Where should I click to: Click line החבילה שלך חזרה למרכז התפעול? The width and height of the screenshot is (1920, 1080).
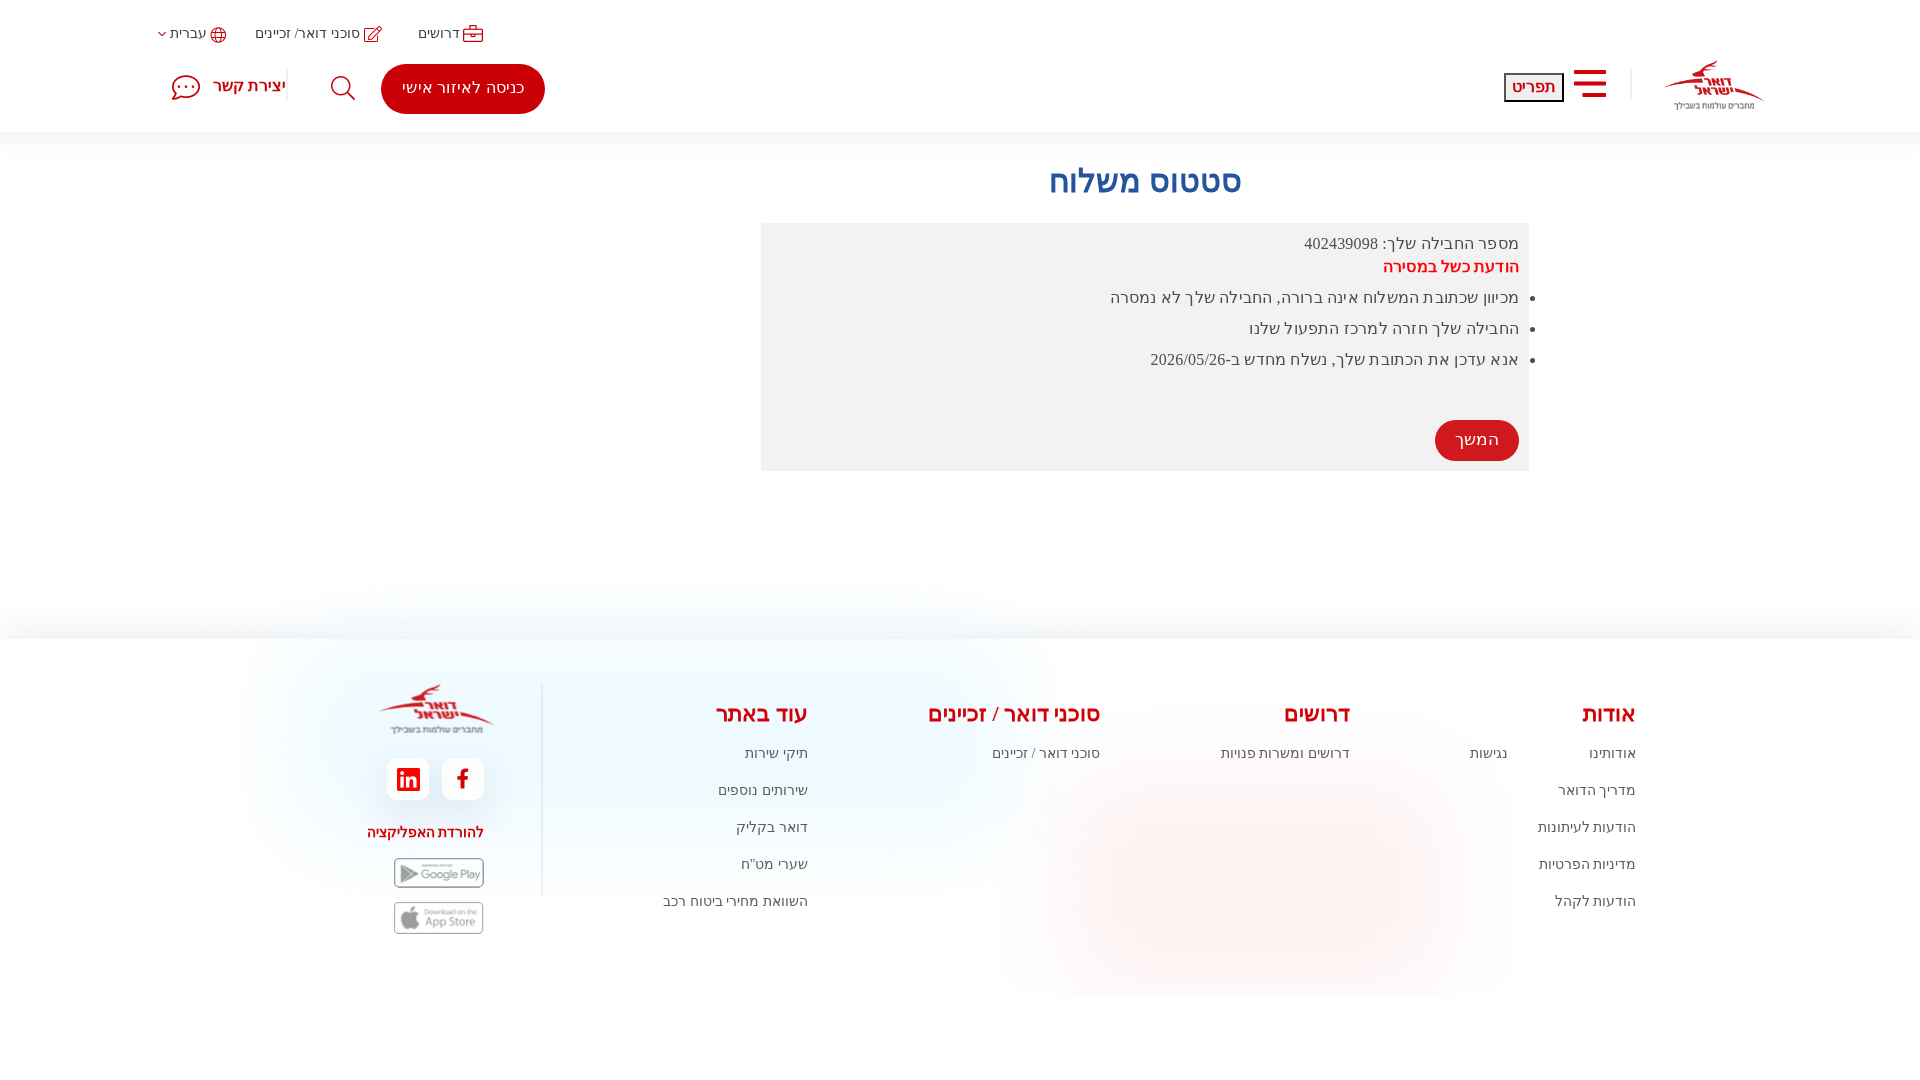pyautogui.click(x=1384, y=329)
